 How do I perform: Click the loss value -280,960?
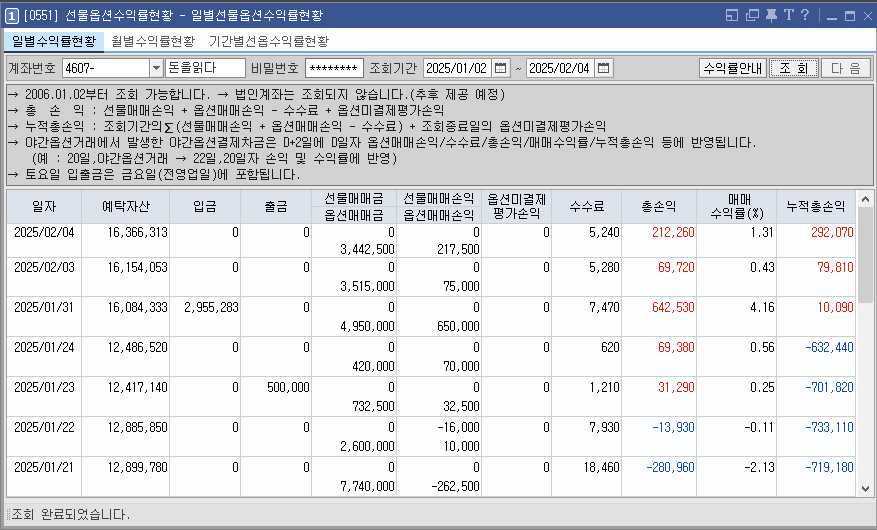coord(671,467)
